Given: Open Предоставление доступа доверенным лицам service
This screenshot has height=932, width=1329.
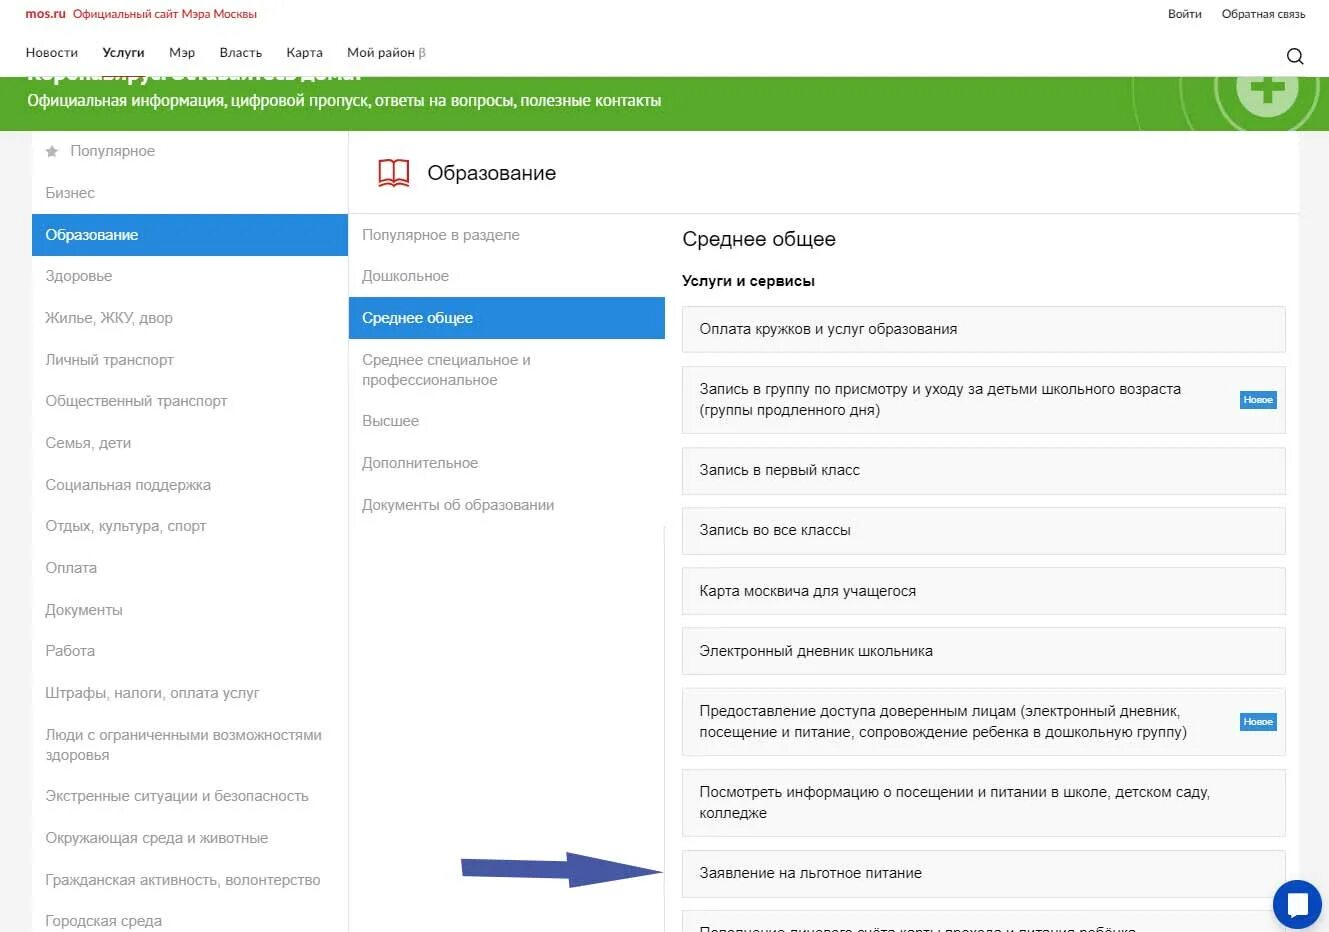Looking at the screenshot, I should 983,722.
